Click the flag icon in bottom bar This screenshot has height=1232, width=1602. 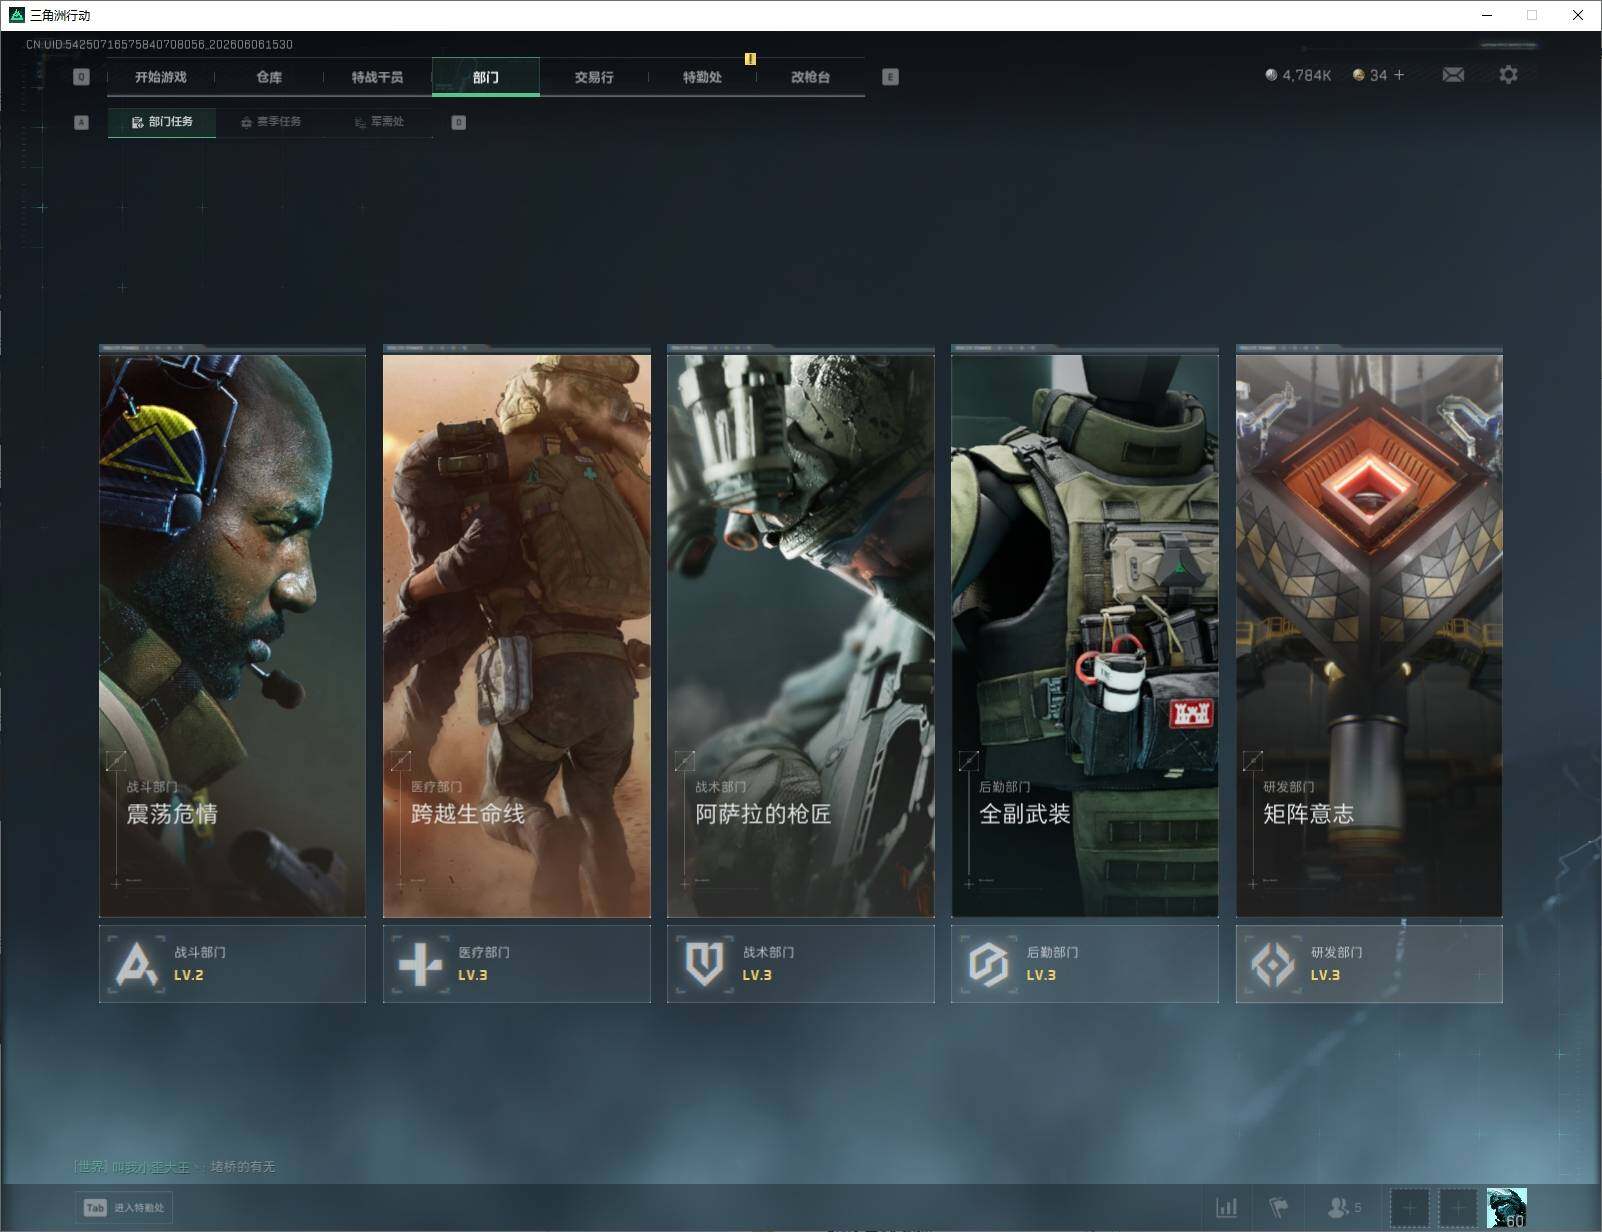(1278, 1208)
